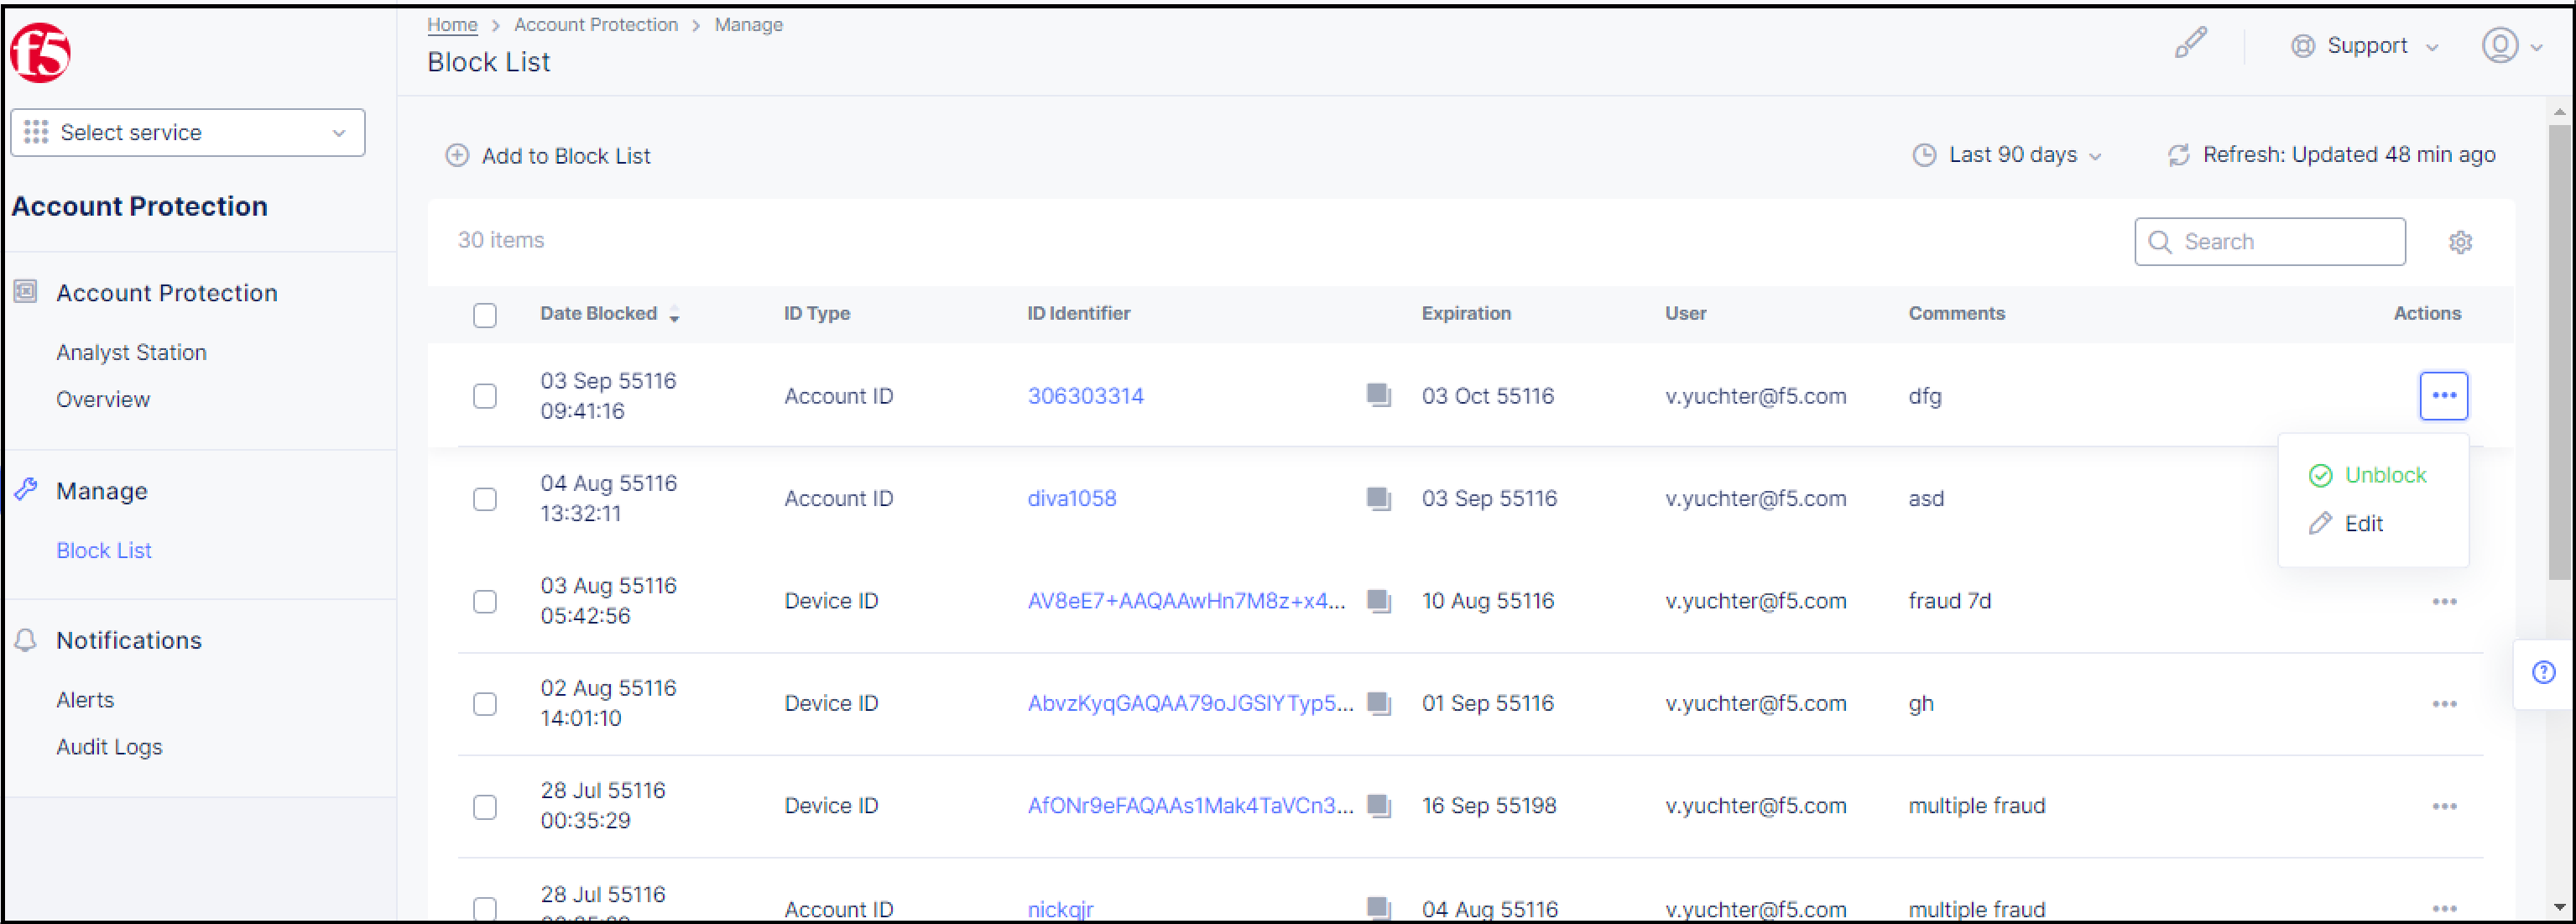This screenshot has height=924, width=2576.
Task: Check the row for Device ID blocked 03 Aug
Action: point(485,601)
